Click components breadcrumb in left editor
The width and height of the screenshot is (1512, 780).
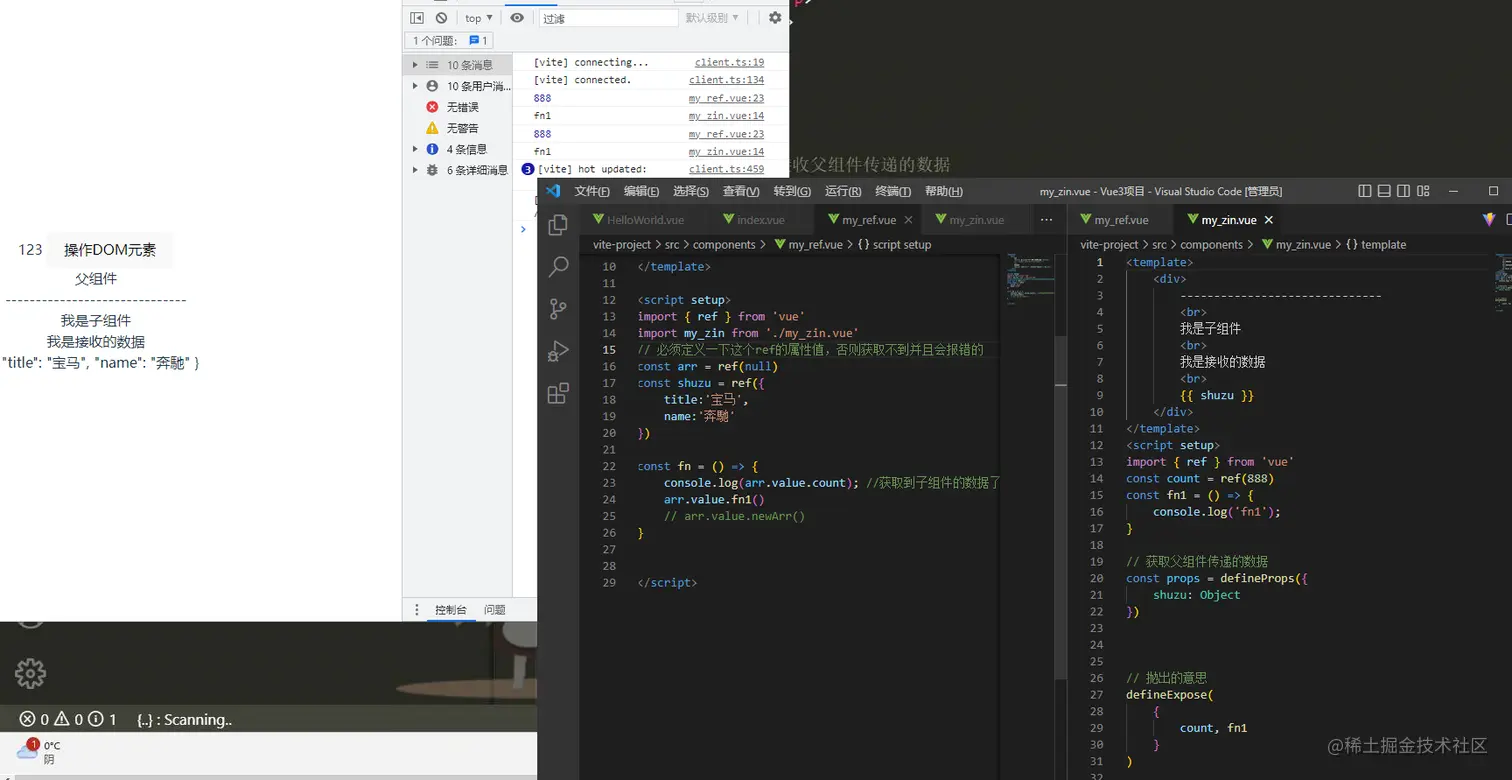coord(725,244)
